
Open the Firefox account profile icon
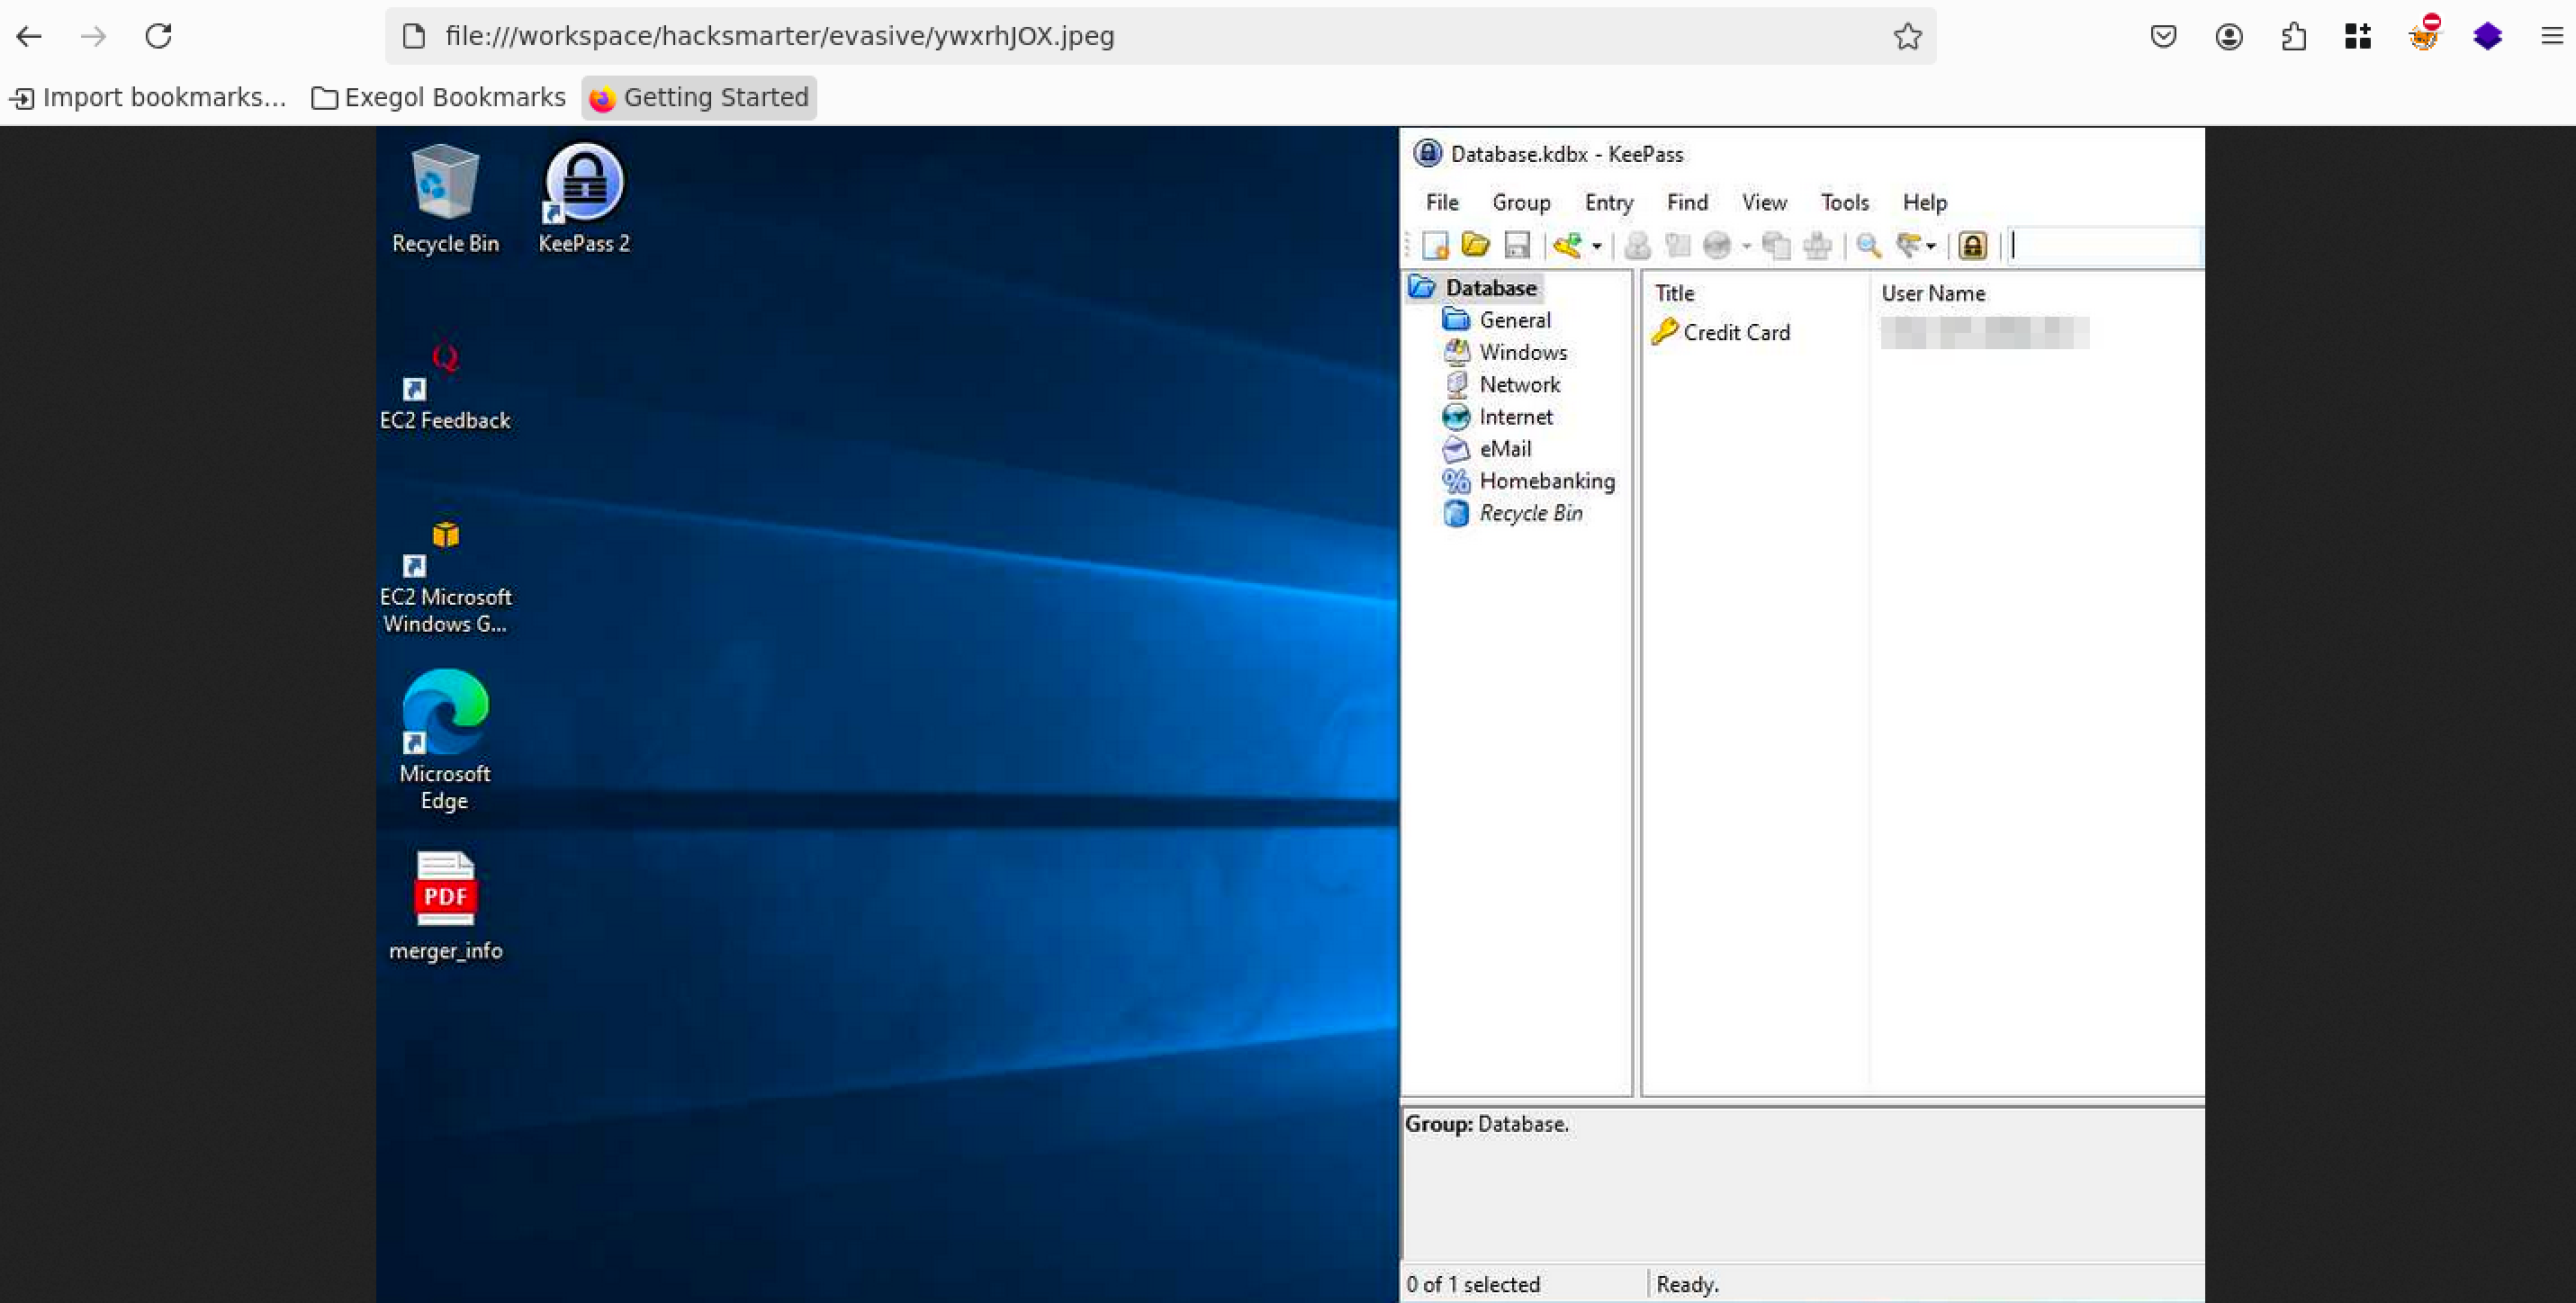(x=2228, y=37)
